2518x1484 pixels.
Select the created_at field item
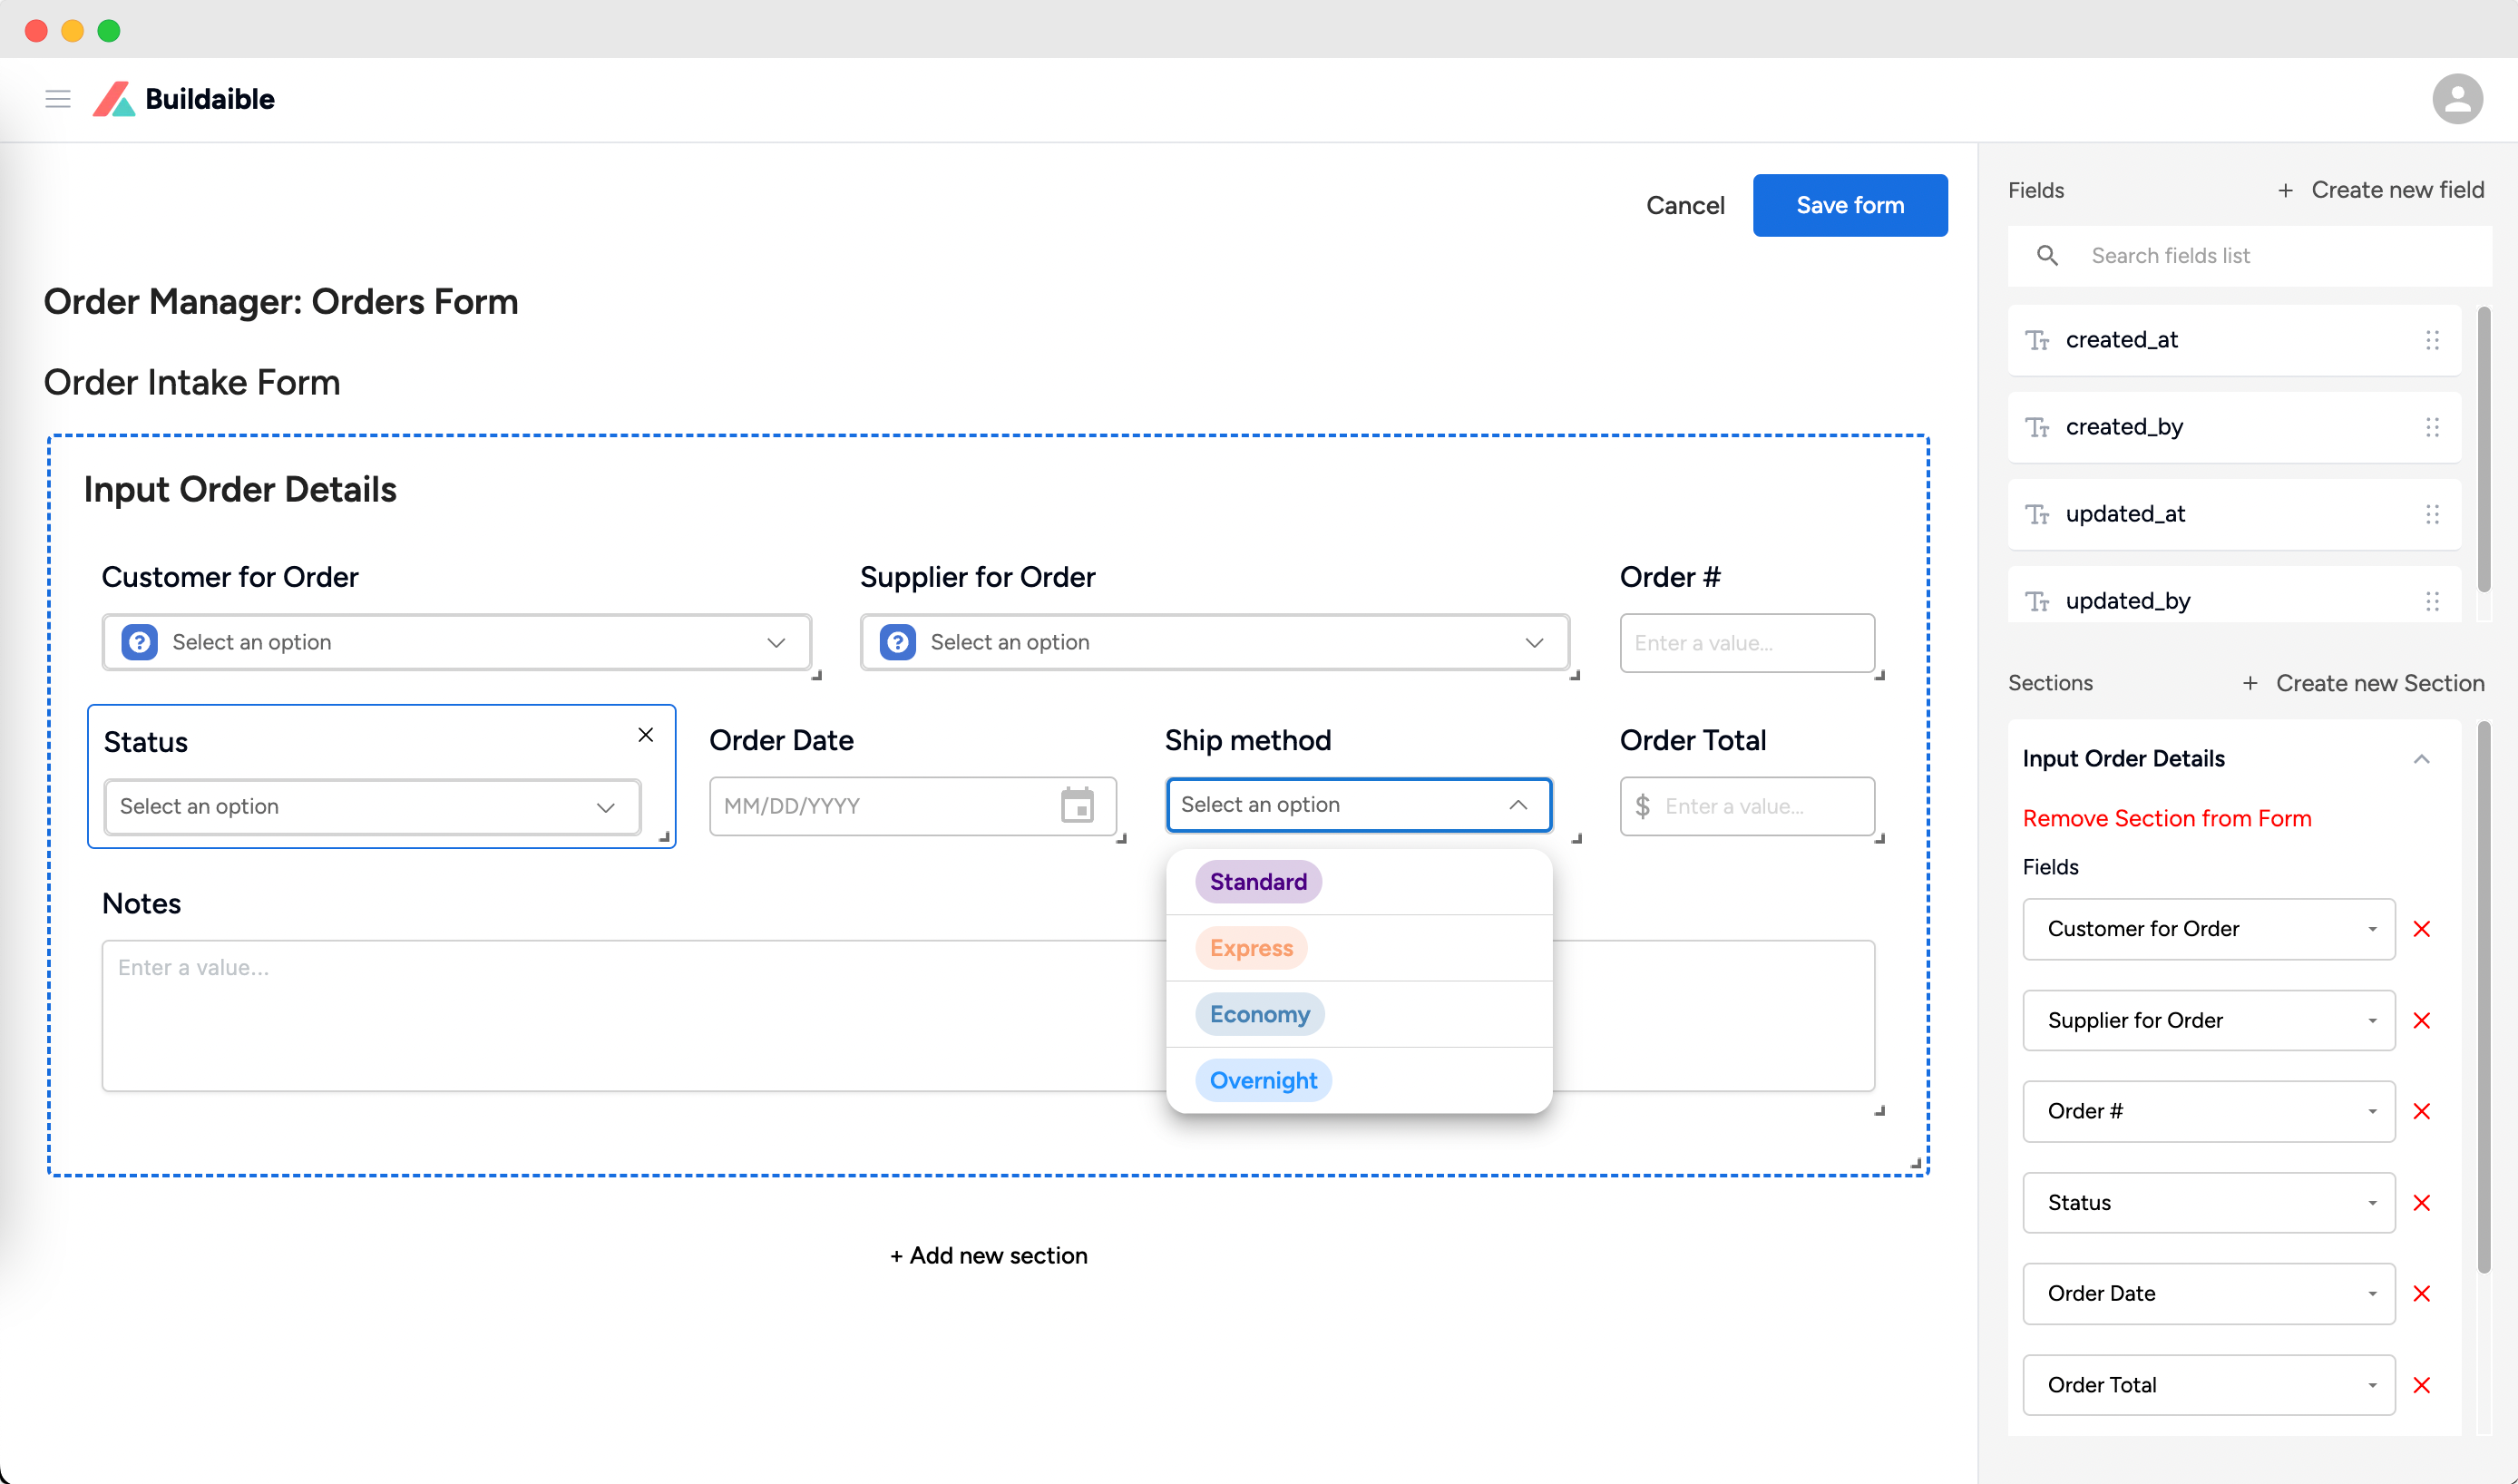(x=2234, y=341)
